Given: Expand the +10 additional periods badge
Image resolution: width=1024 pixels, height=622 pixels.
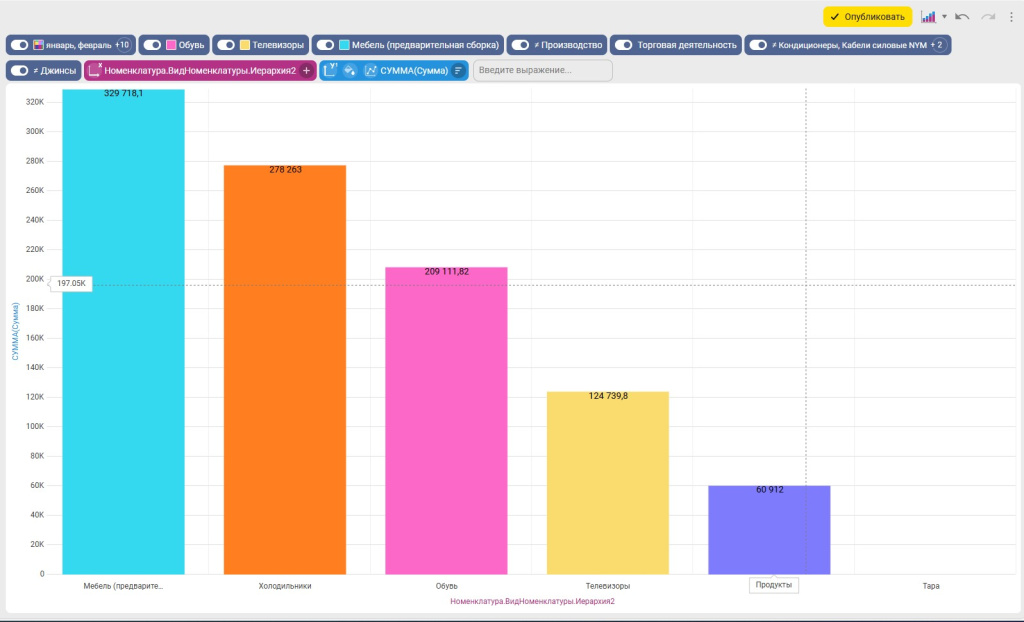Looking at the screenshot, I should [122, 45].
